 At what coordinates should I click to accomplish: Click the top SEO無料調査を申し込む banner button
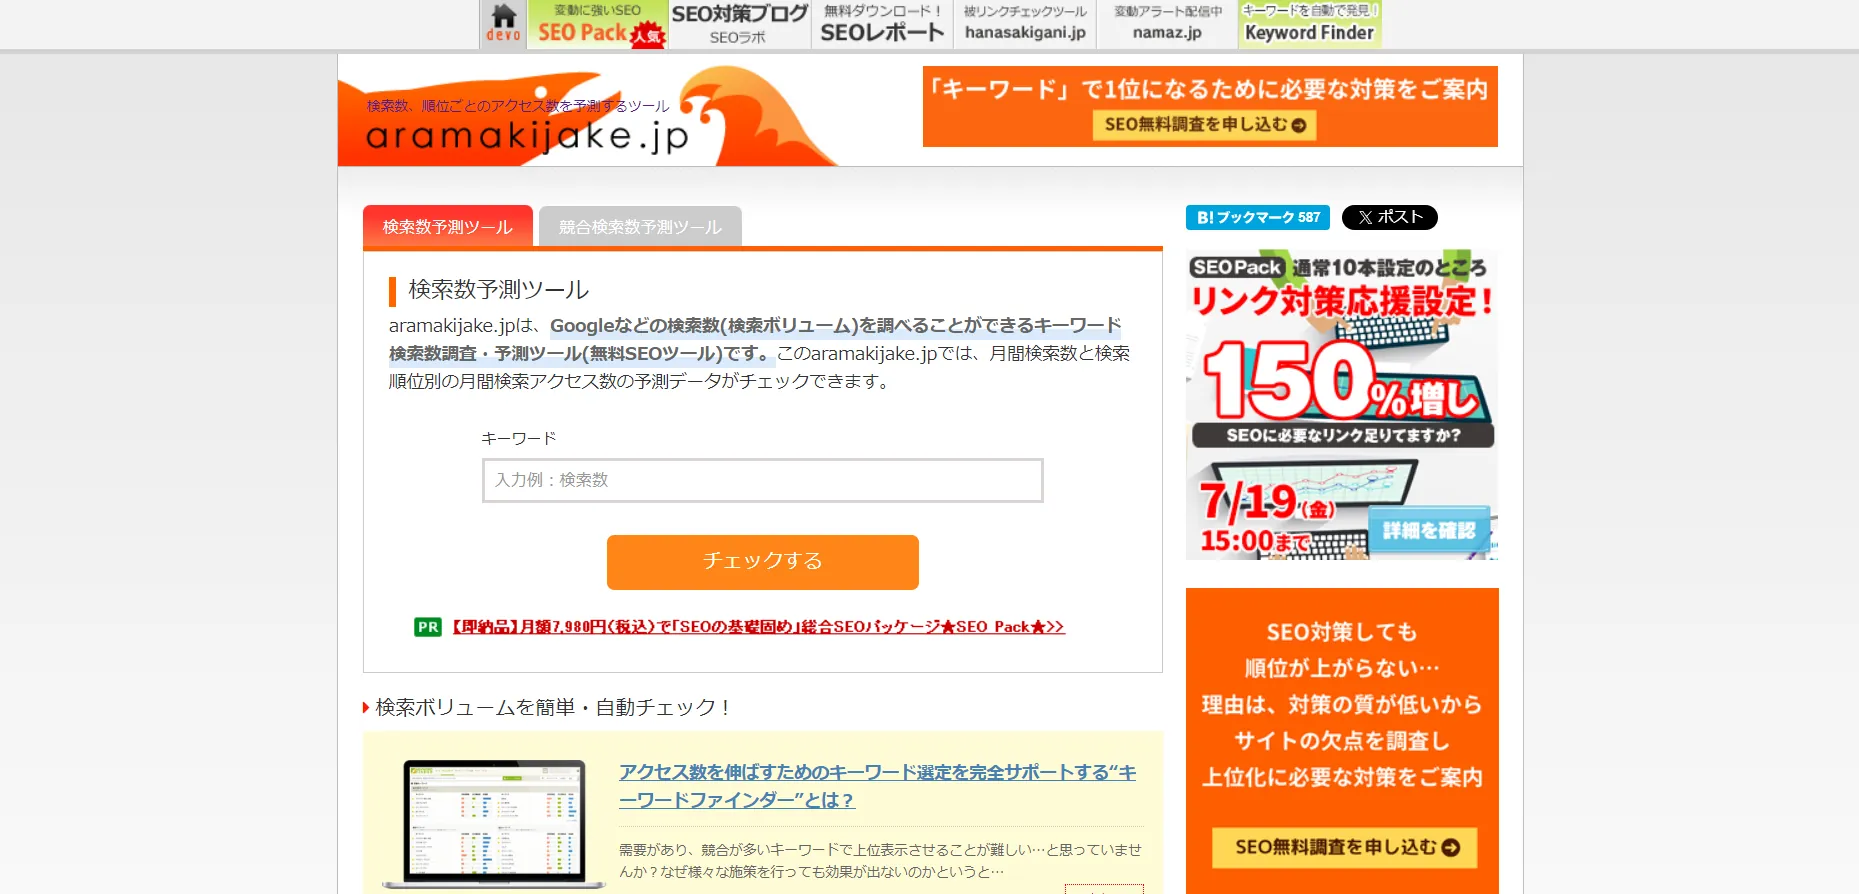[x=1204, y=125]
